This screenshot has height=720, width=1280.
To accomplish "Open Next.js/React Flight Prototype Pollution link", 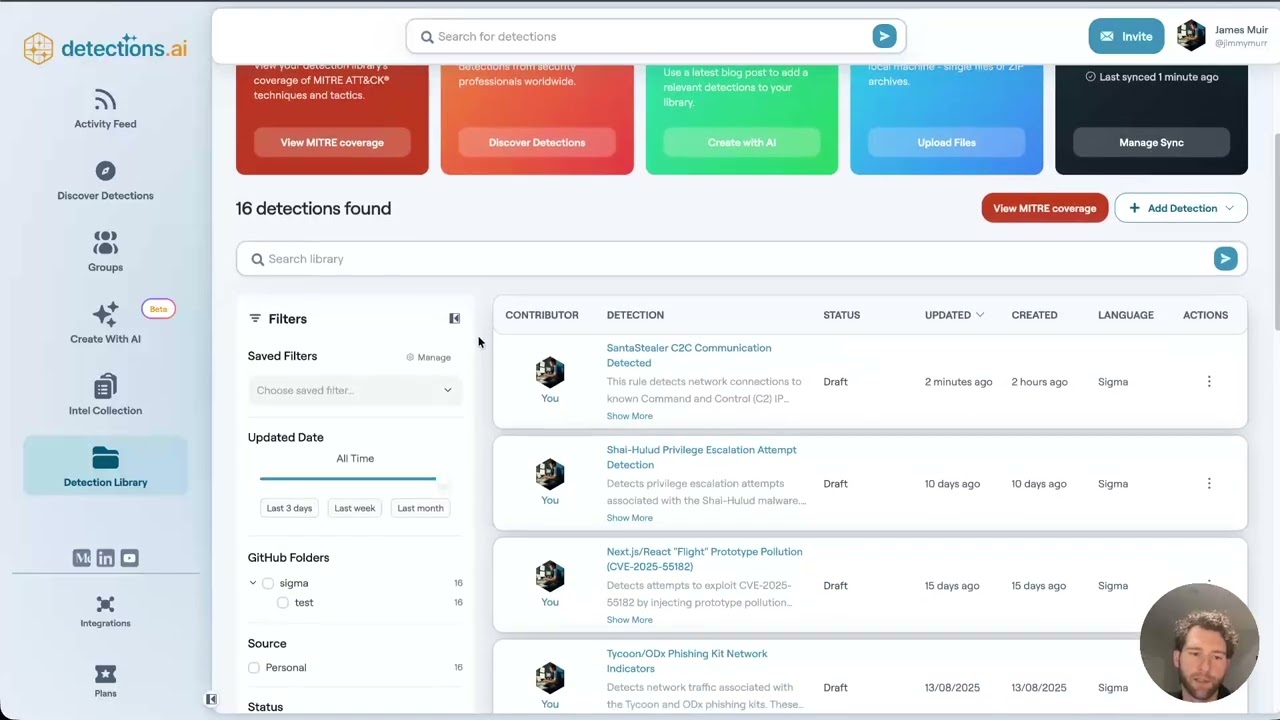I will 705,559.
